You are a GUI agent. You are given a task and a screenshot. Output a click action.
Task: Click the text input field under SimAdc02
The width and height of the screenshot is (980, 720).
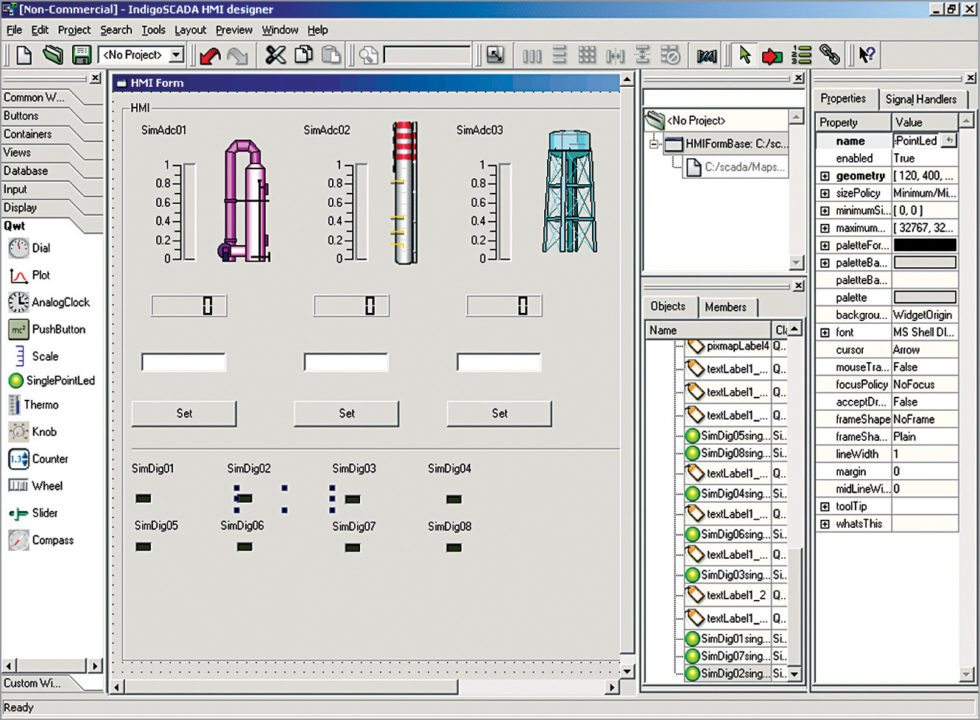point(346,362)
